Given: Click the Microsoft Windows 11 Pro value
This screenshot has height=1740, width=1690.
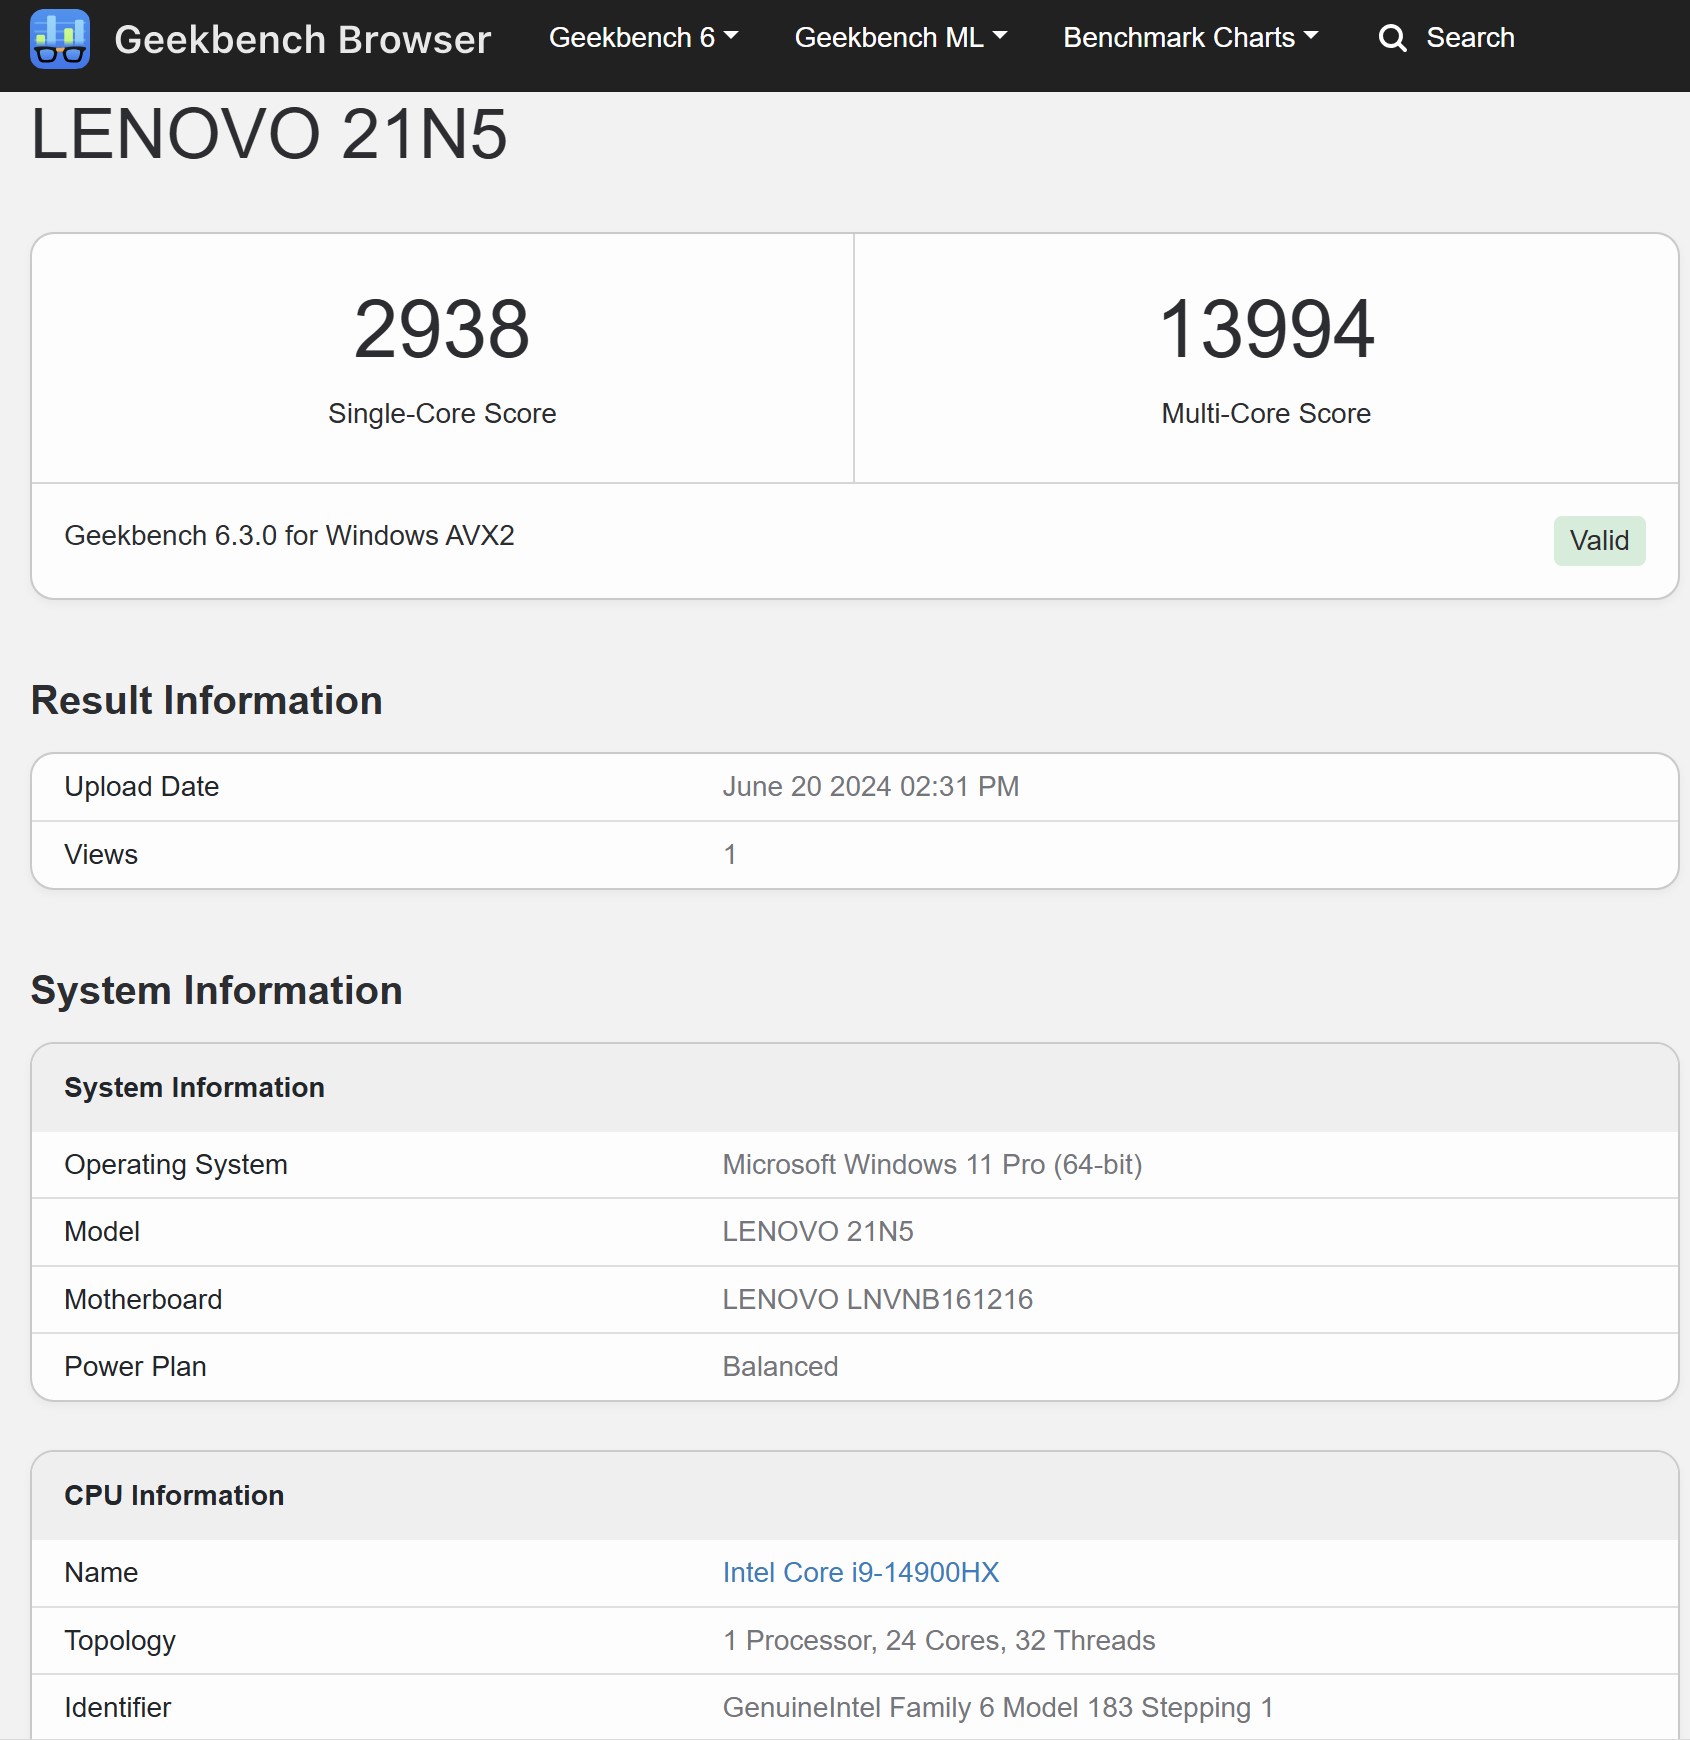Looking at the screenshot, I should coord(931,1165).
